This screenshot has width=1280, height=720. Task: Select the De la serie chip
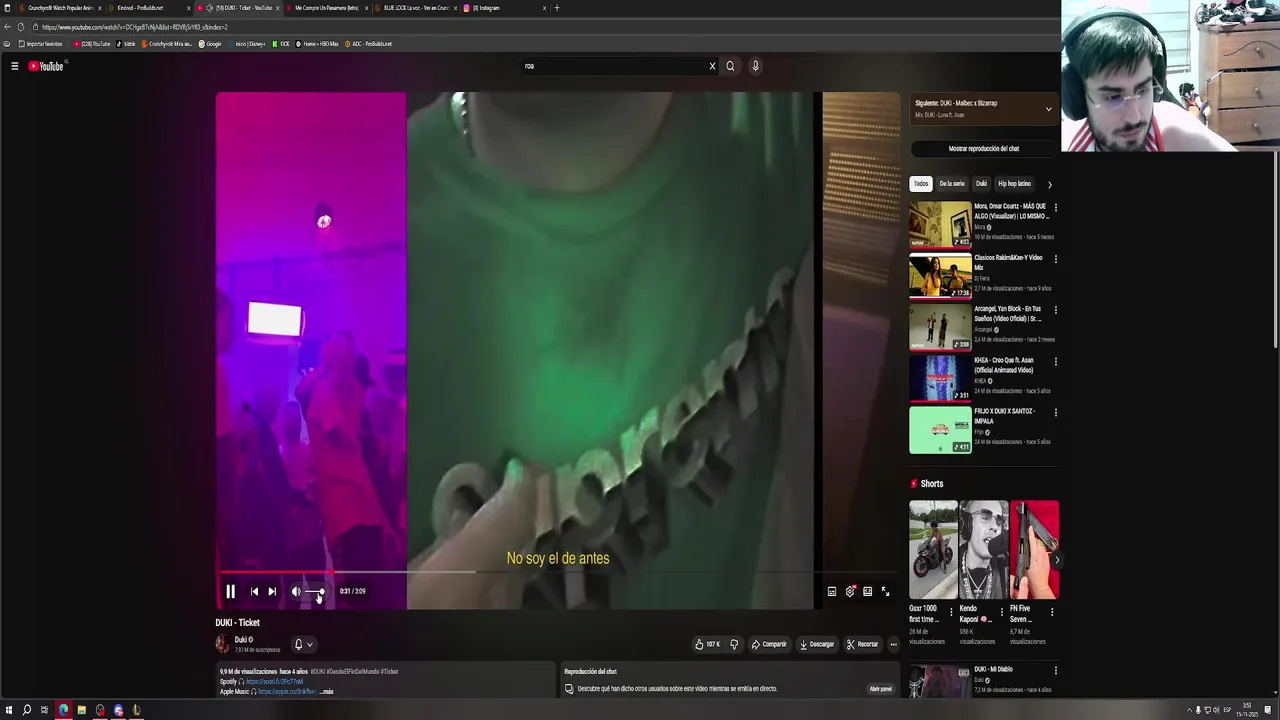[x=952, y=184]
